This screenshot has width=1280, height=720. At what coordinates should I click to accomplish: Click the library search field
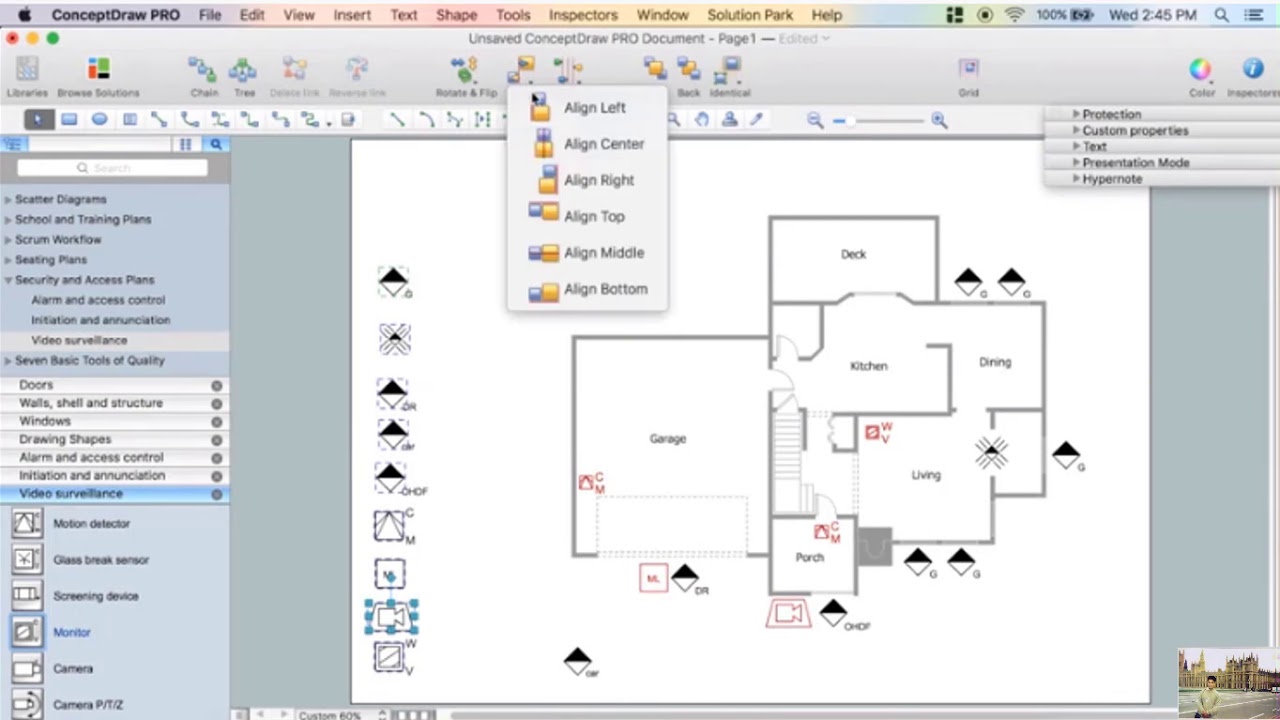coord(112,168)
